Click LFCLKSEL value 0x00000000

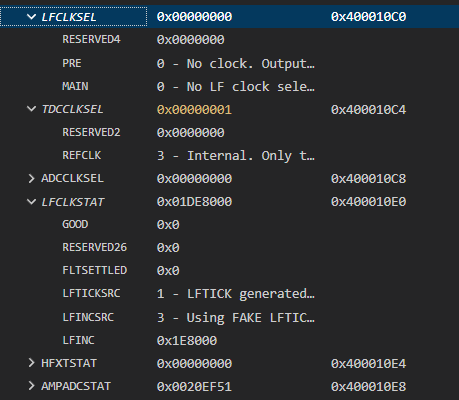[194, 17]
